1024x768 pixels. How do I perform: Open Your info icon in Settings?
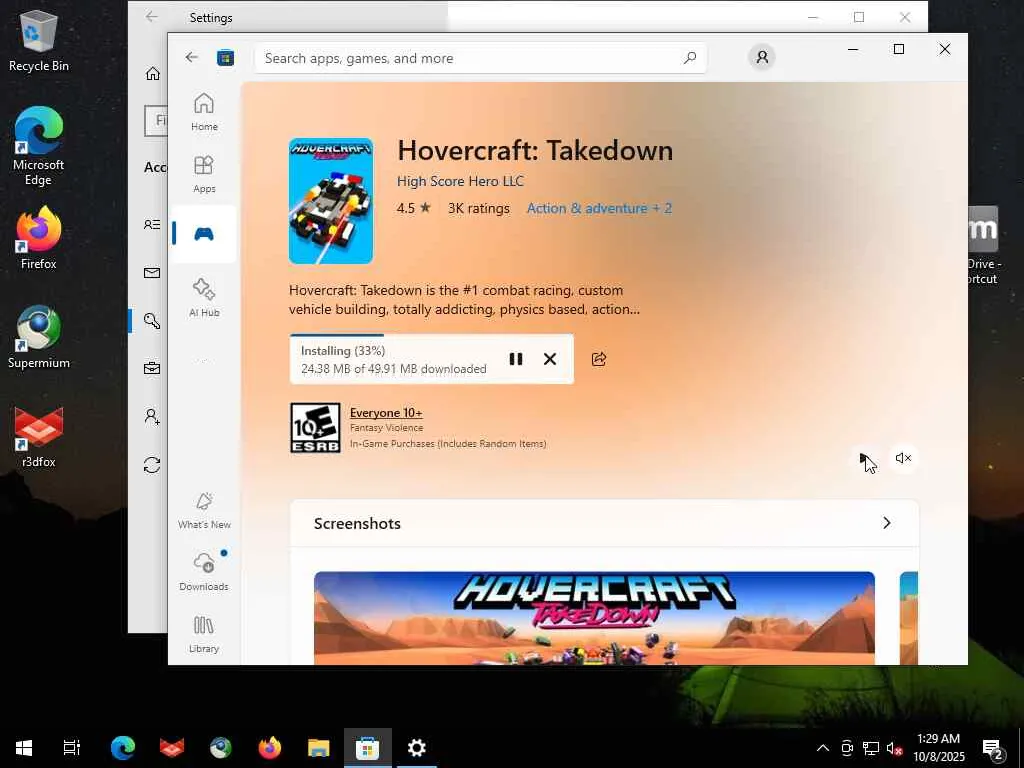click(x=152, y=225)
